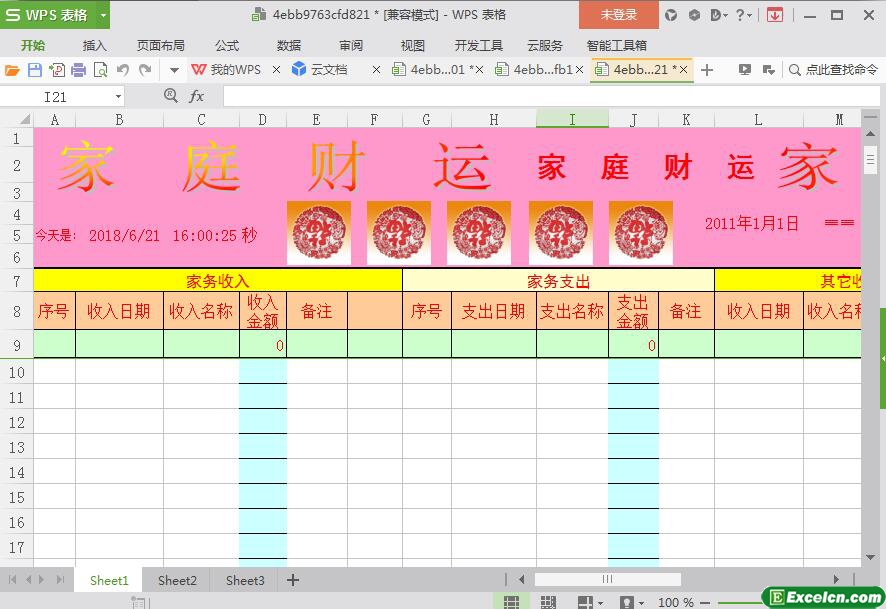The width and height of the screenshot is (886, 609).
Task: Click the Save icon in quick toolbar
Action: [x=35, y=70]
